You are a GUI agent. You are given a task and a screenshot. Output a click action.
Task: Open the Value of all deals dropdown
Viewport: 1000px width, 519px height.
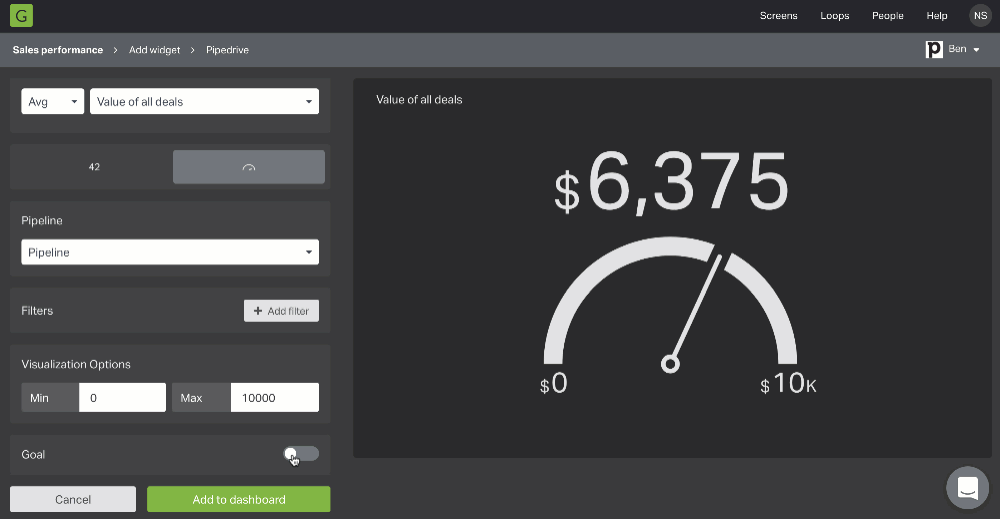click(x=204, y=101)
